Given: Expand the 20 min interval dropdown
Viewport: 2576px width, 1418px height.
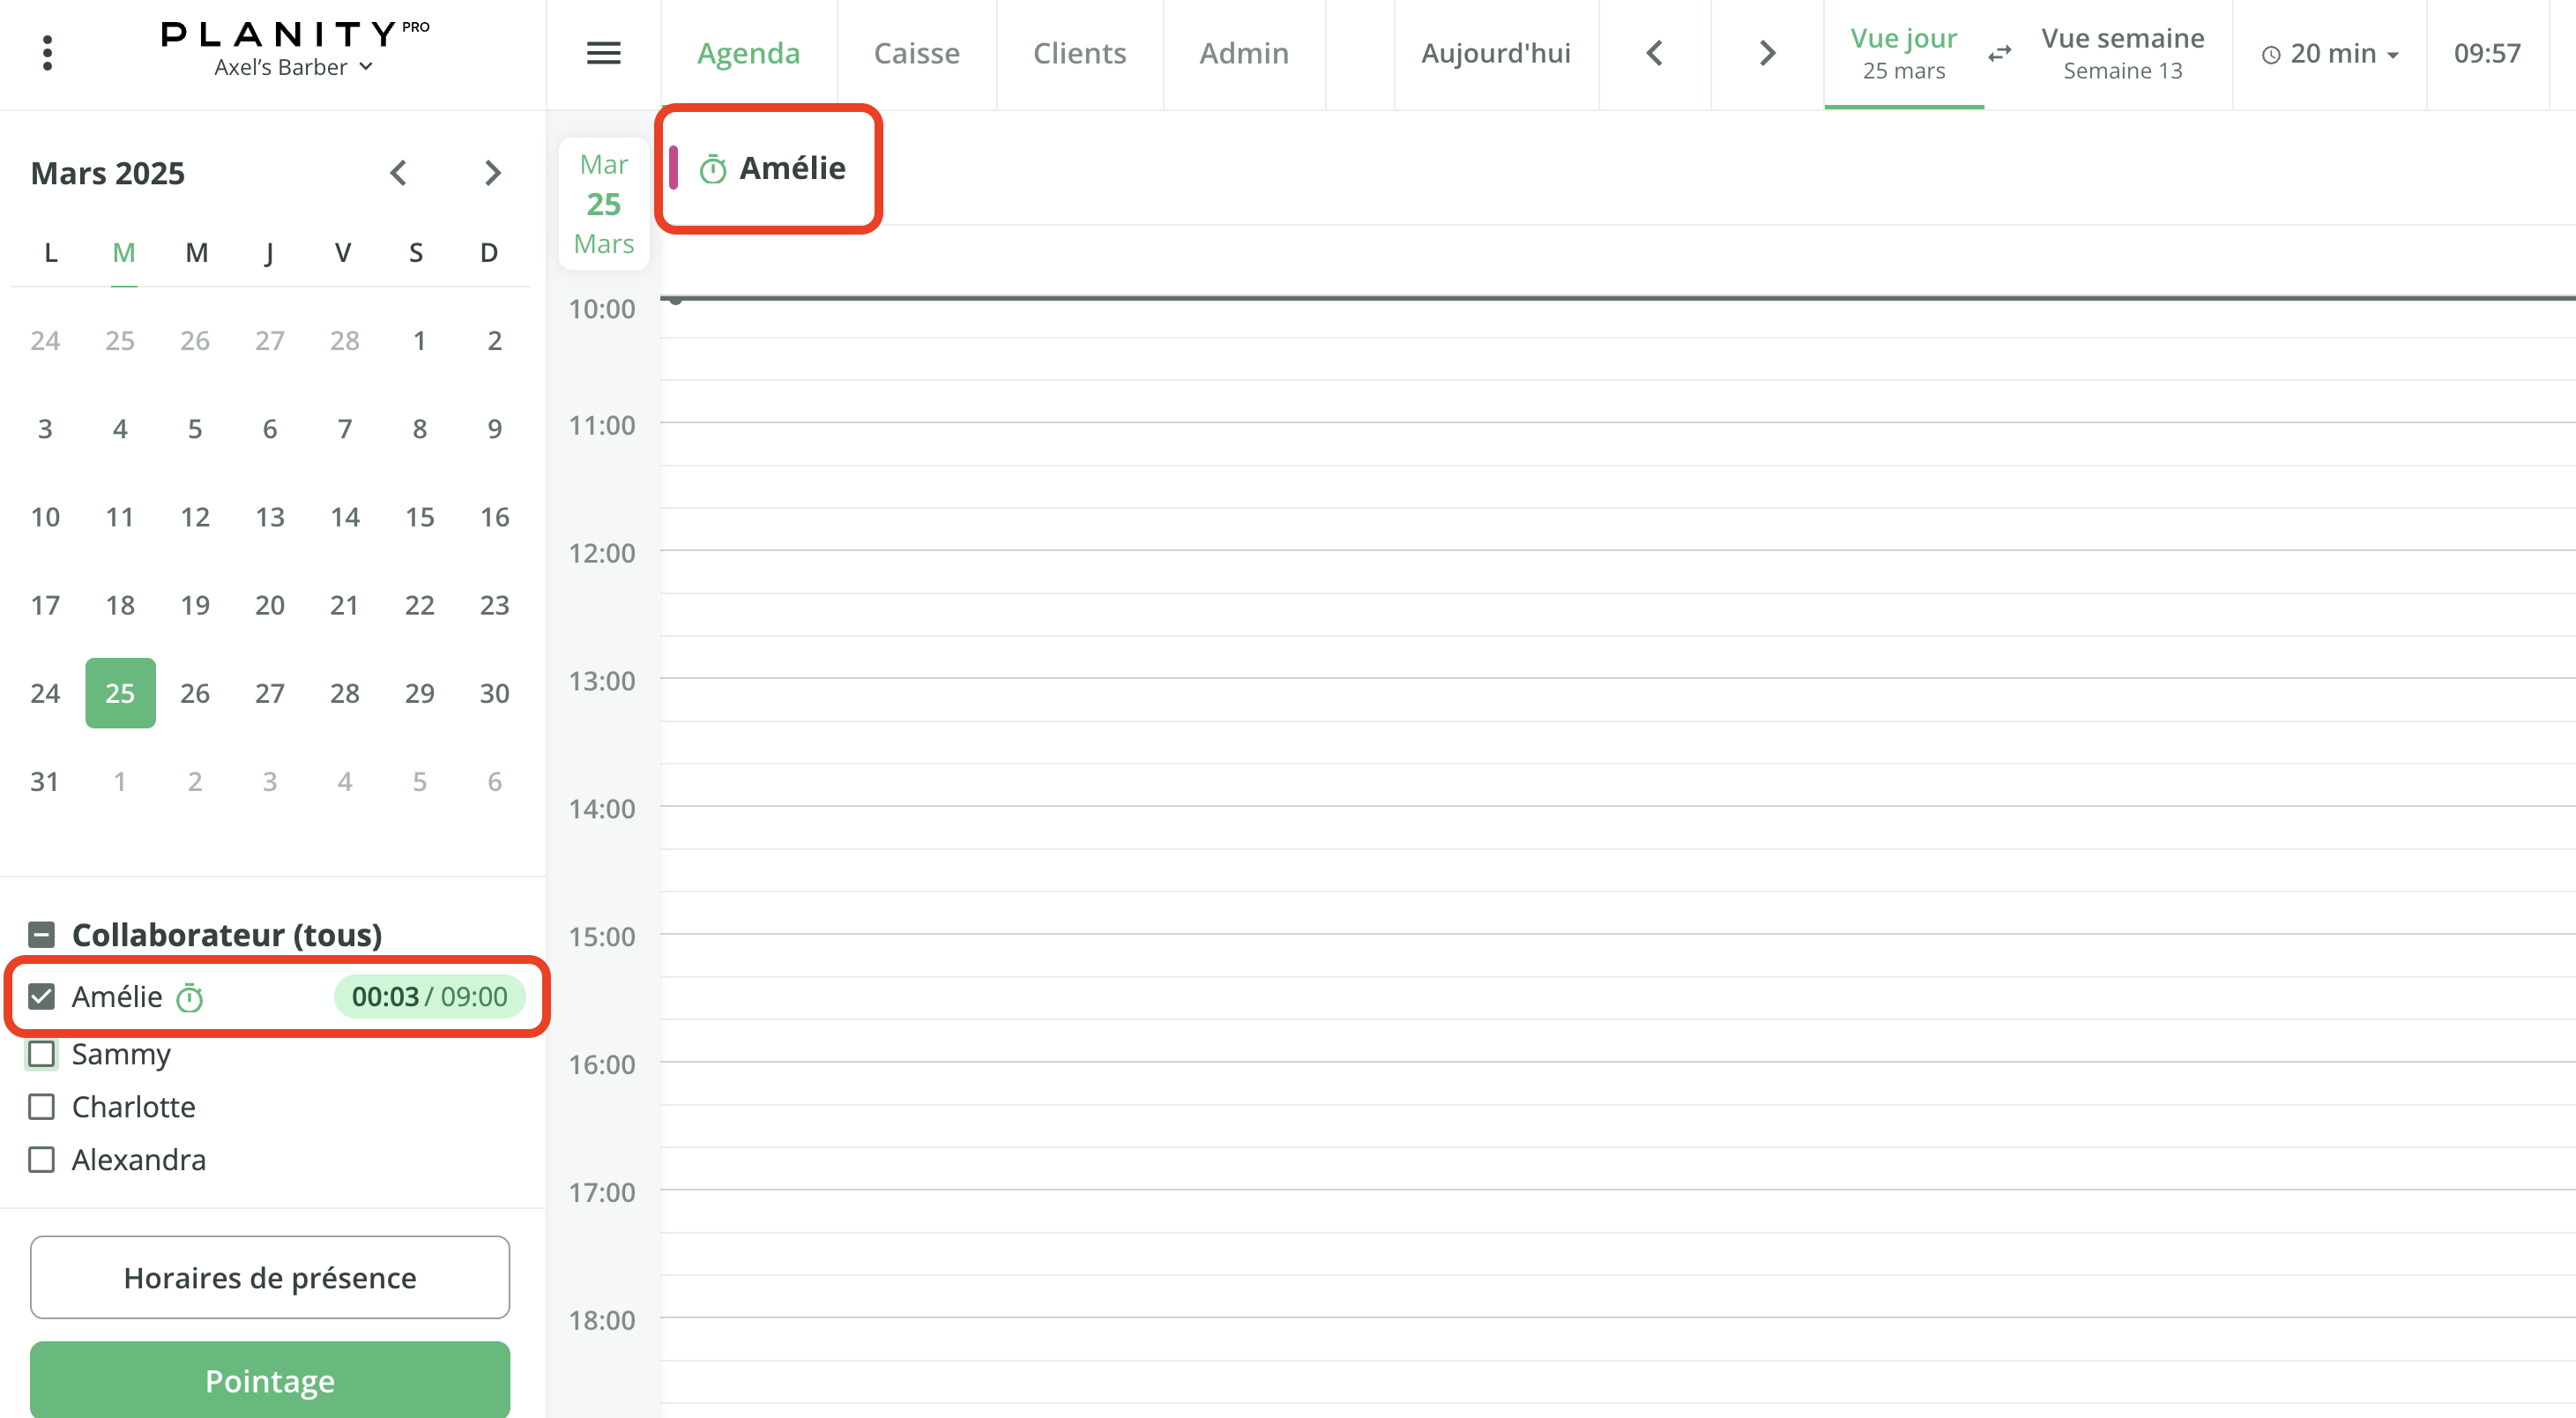Looking at the screenshot, I should pyautogui.click(x=2330, y=54).
